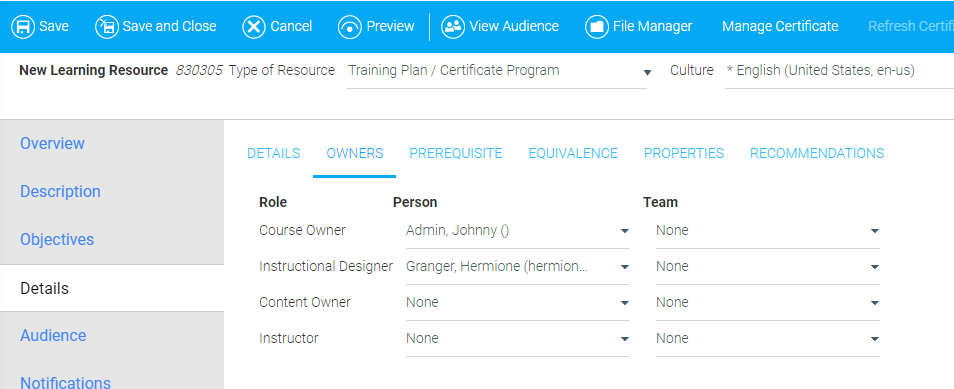Click the File Manager folder icon
954x389 pixels.
coord(597,27)
